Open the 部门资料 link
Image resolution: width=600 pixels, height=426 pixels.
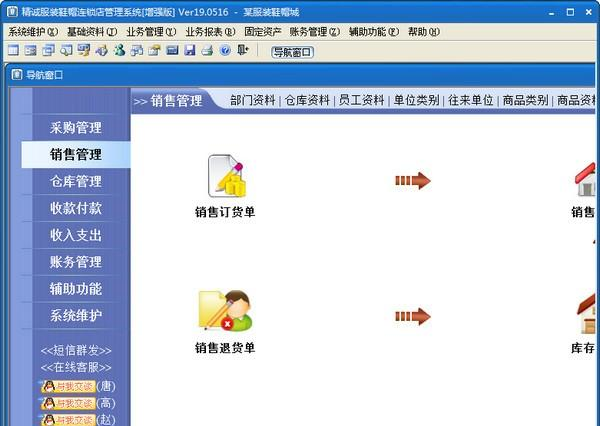(x=253, y=100)
